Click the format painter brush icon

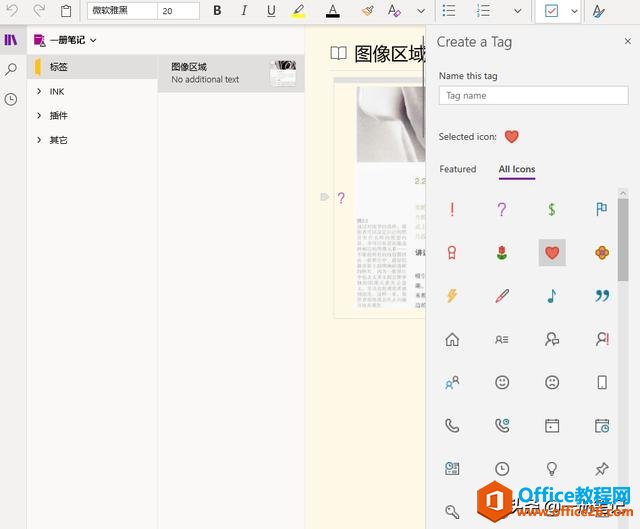(x=368, y=11)
